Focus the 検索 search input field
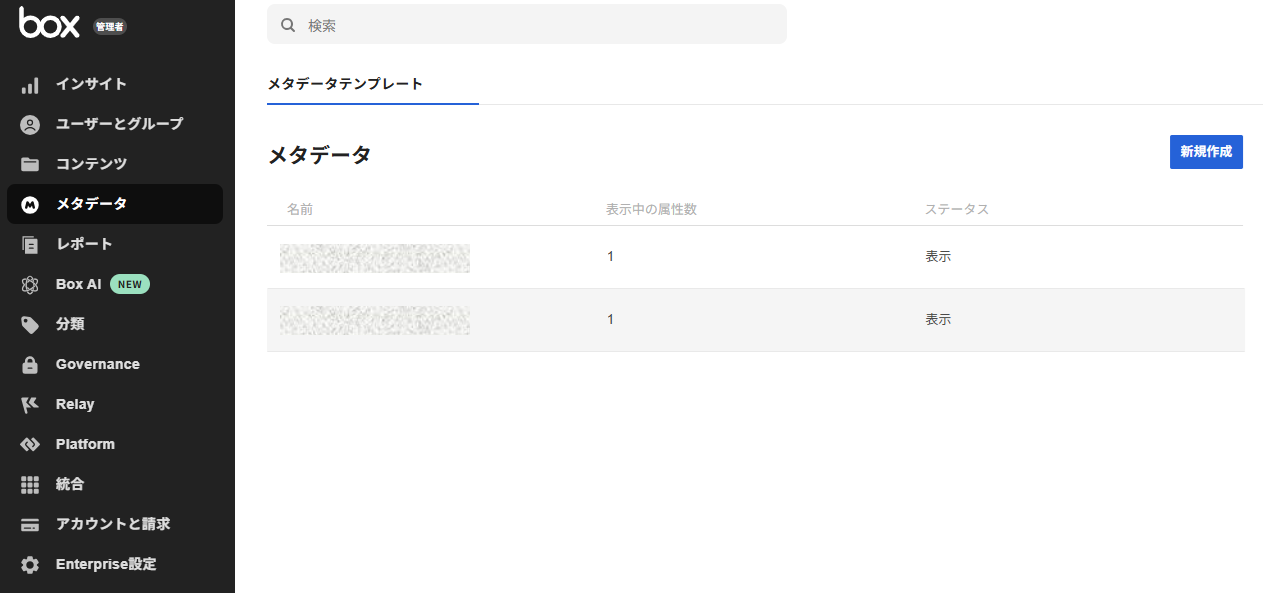The image size is (1263, 593). (540, 25)
